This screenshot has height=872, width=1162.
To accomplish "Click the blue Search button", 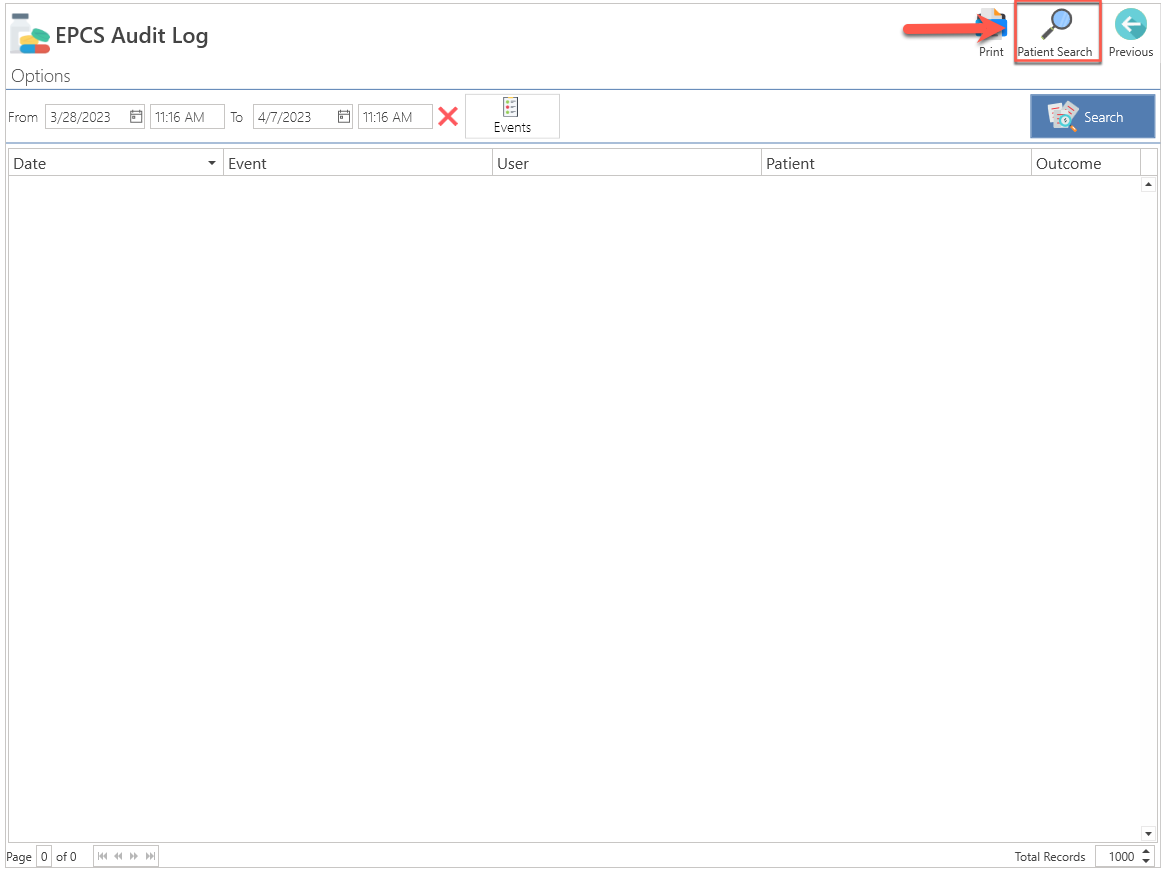I will point(1092,116).
